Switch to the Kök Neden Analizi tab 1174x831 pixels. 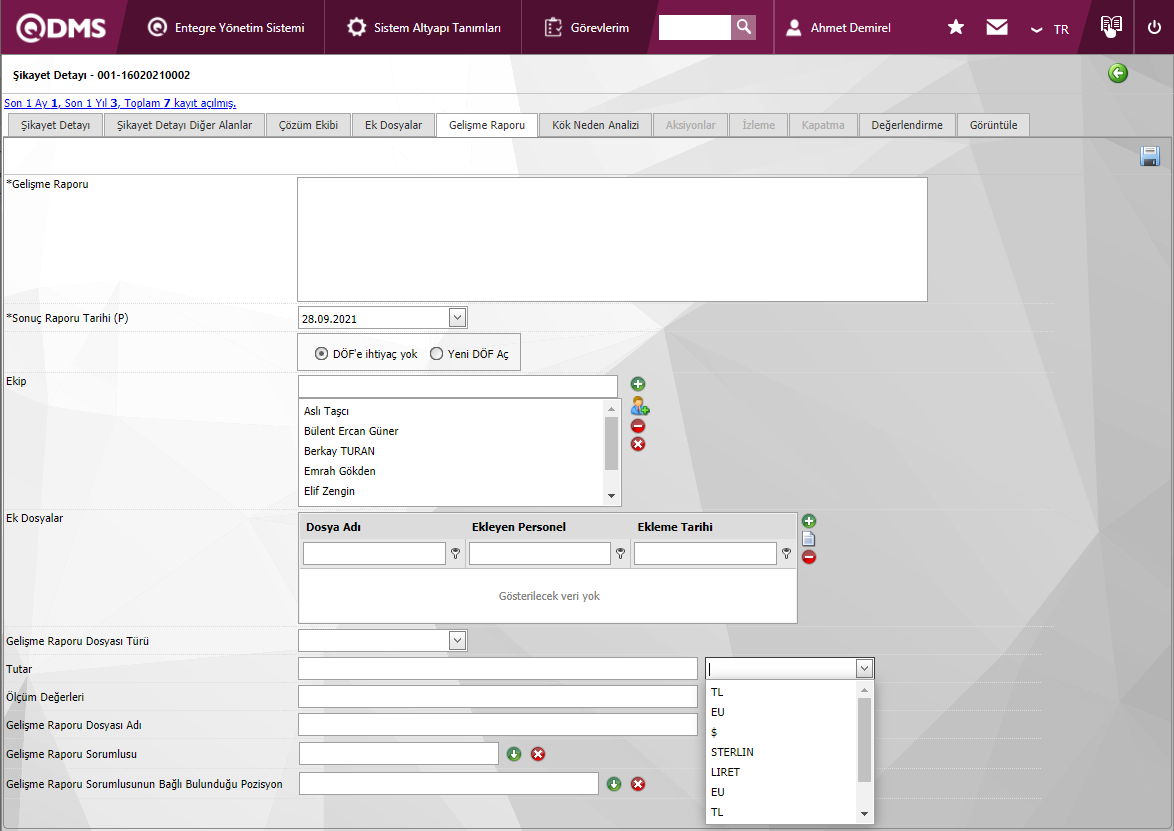click(595, 125)
